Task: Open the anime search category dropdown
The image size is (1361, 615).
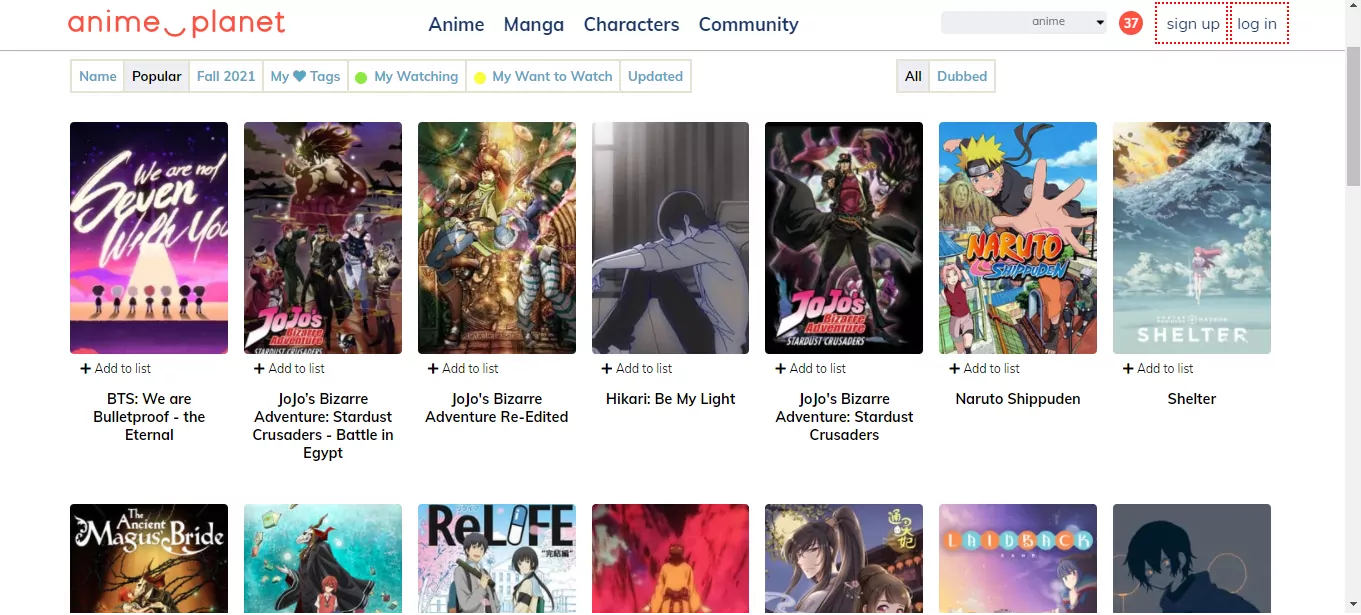Action: (1067, 22)
